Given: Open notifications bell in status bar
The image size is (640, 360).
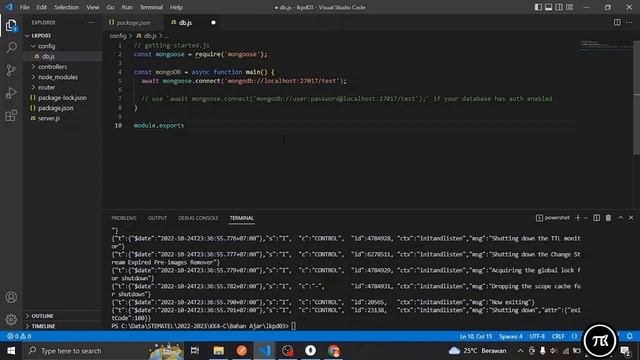Looking at the screenshot, I should (x=629, y=336).
